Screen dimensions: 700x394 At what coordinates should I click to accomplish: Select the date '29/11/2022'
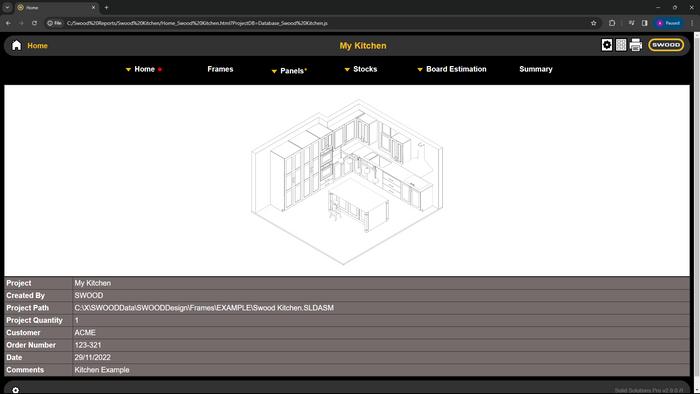point(92,358)
